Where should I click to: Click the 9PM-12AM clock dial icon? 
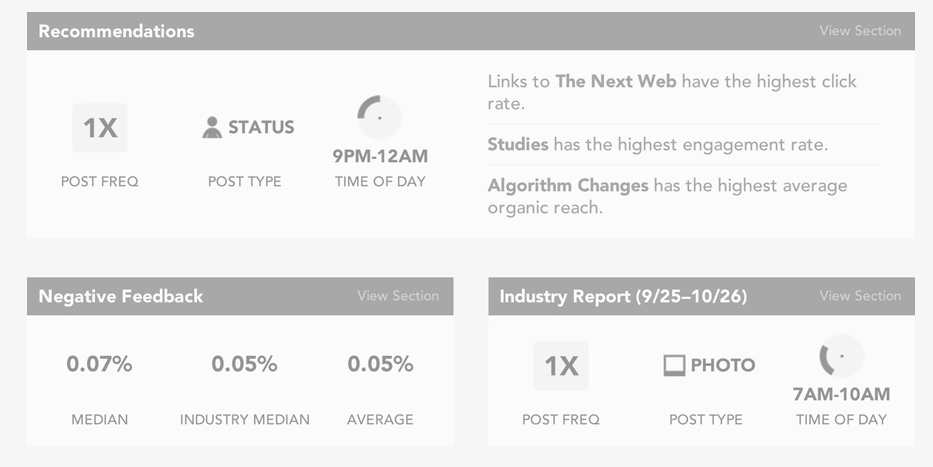coord(380,117)
